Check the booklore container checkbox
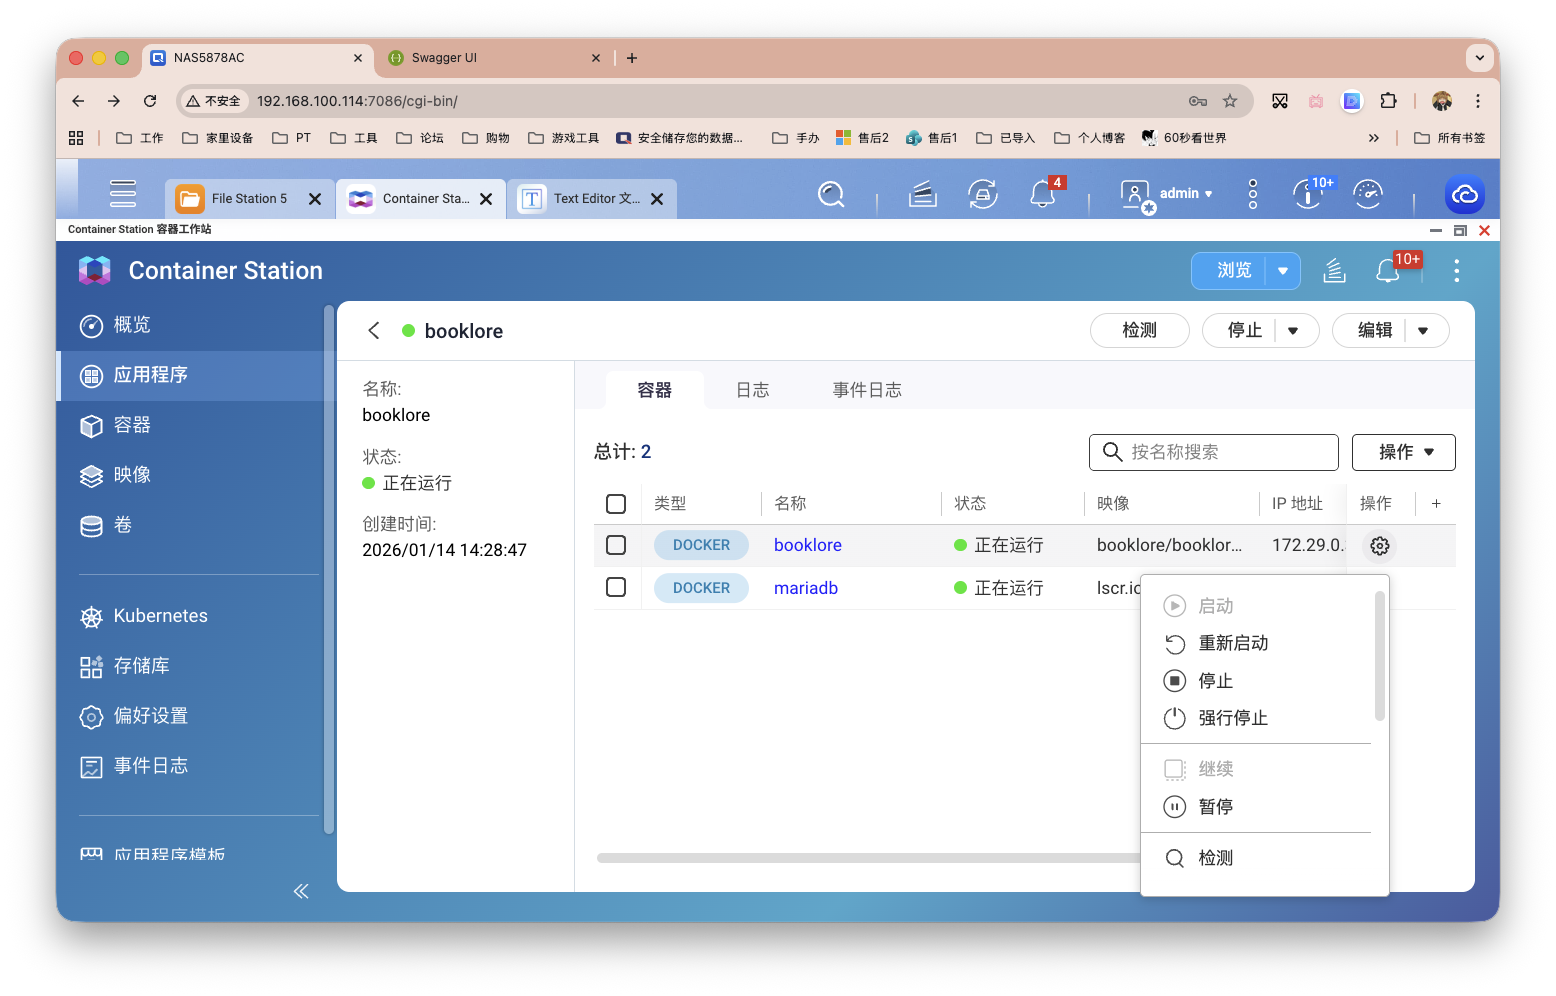The image size is (1556, 996). pos(616,545)
